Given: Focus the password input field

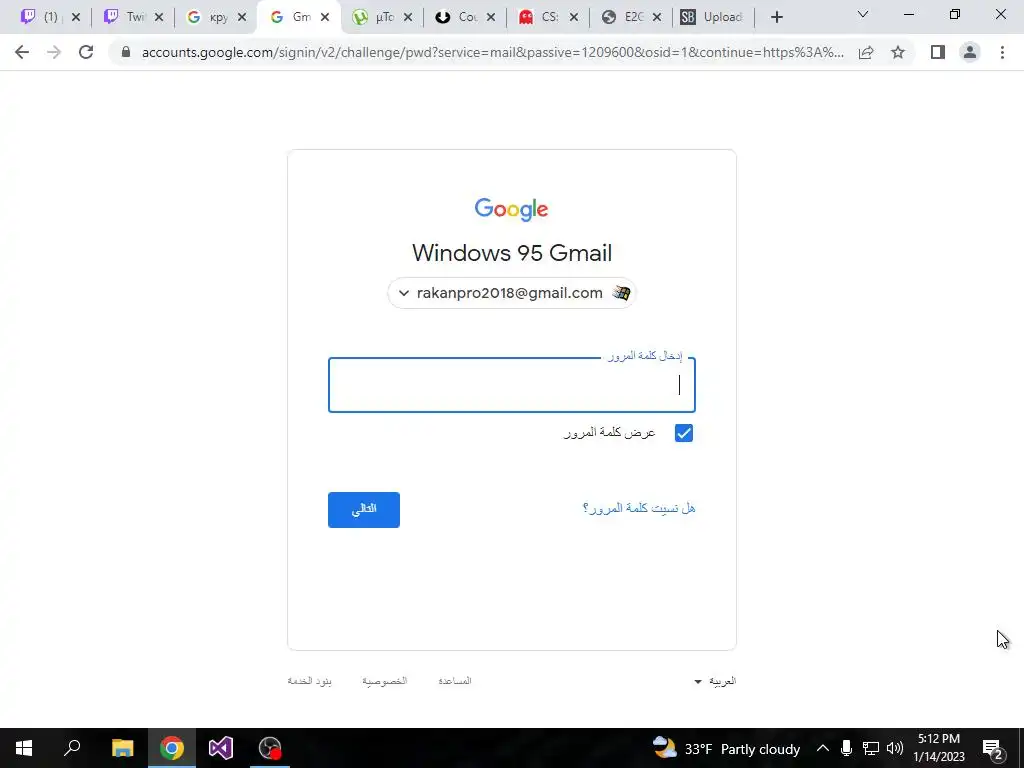Looking at the screenshot, I should pos(511,385).
